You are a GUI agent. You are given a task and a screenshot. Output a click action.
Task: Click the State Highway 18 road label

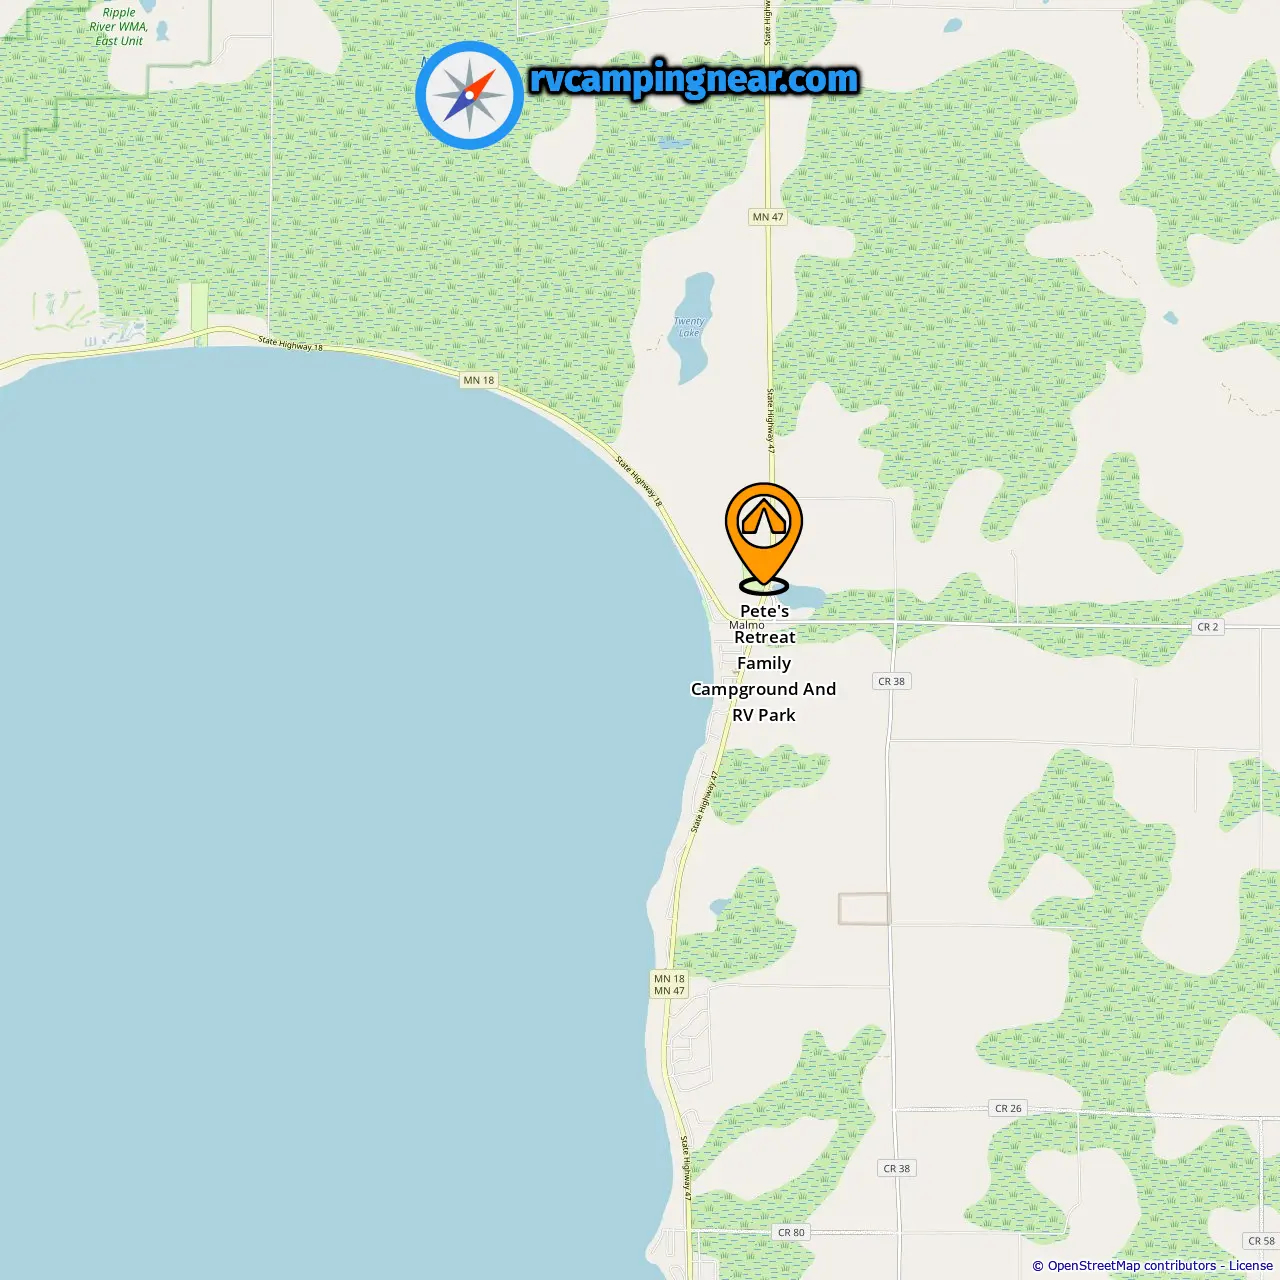tap(291, 344)
